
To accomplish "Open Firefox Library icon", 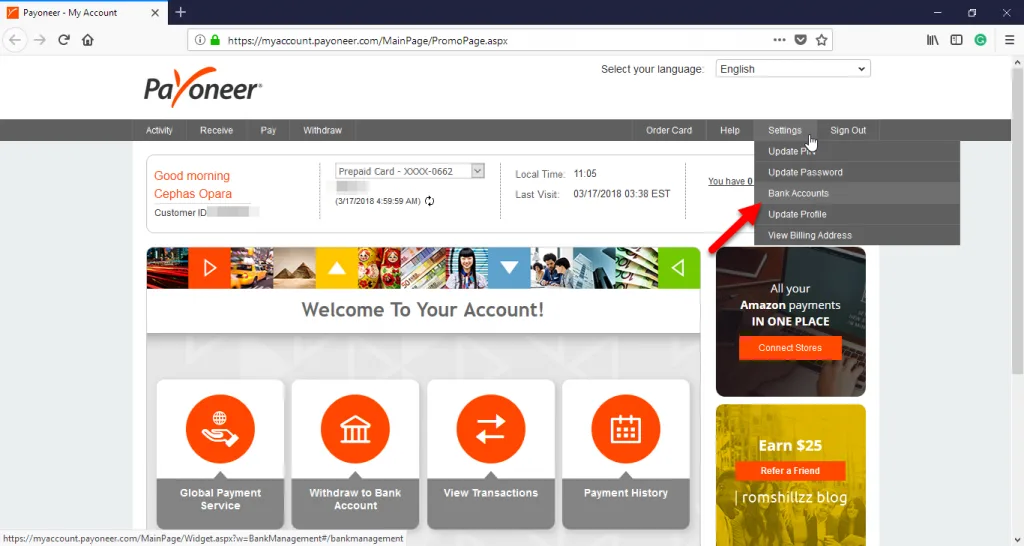I will [933, 40].
